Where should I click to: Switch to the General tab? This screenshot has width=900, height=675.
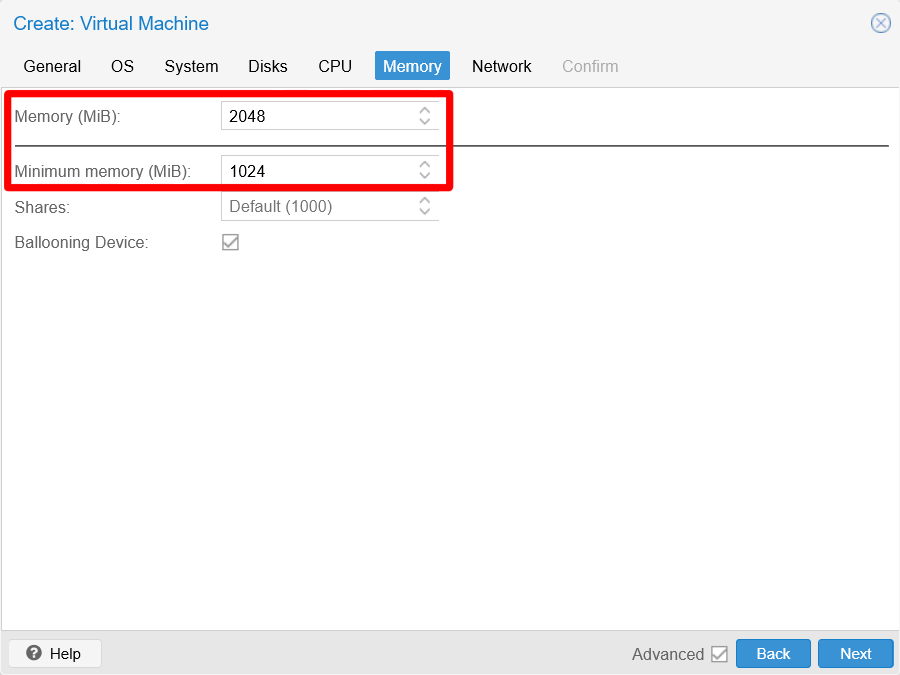tap(52, 66)
